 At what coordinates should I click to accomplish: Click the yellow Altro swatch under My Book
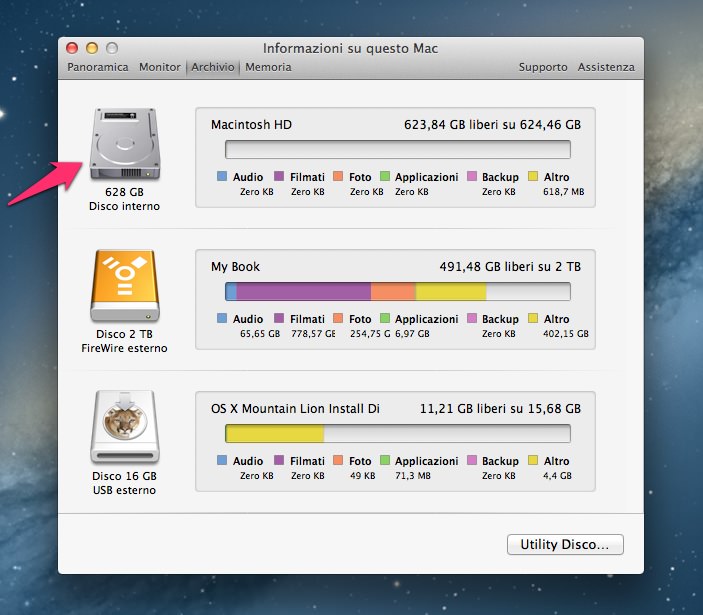click(x=533, y=318)
